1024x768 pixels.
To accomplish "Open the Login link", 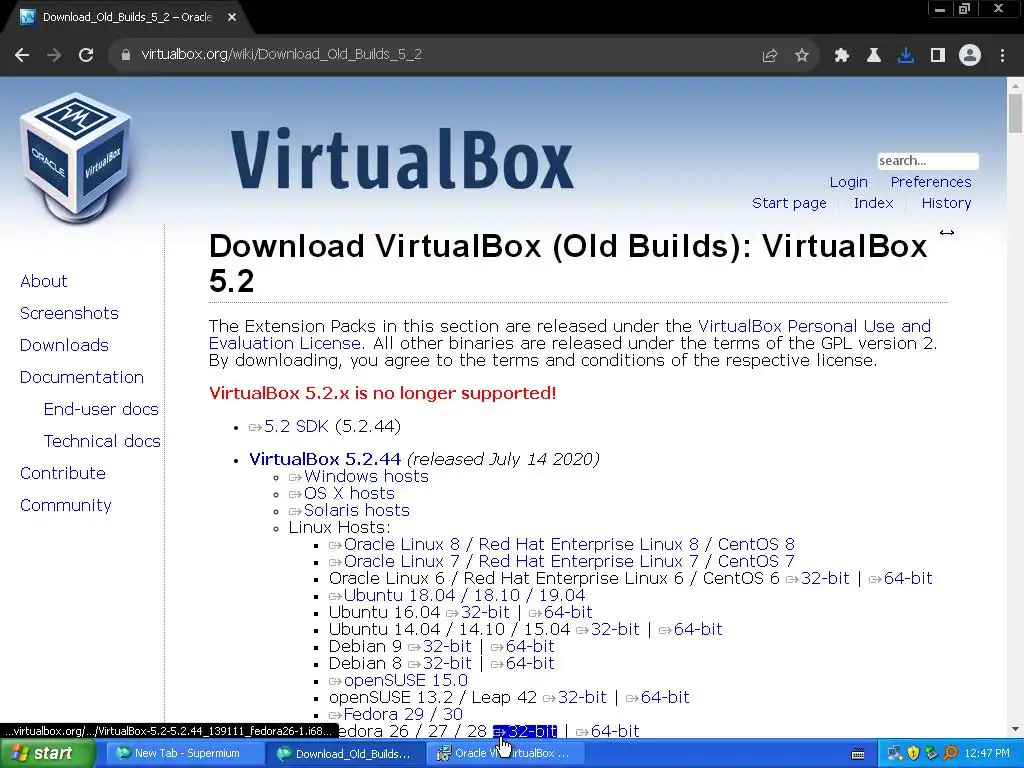I will (x=848, y=182).
